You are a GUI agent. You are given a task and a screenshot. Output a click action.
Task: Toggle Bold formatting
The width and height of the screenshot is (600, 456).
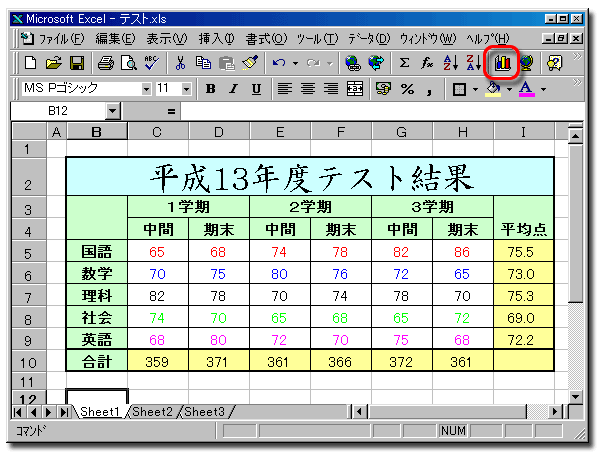pyautogui.click(x=210, y=89)
